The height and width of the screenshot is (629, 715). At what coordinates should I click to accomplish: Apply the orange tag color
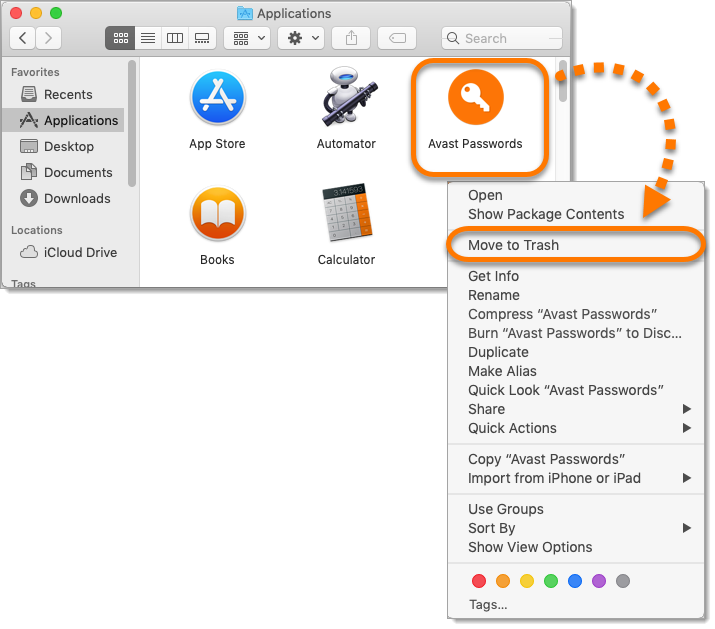click(x=503, y=581)
